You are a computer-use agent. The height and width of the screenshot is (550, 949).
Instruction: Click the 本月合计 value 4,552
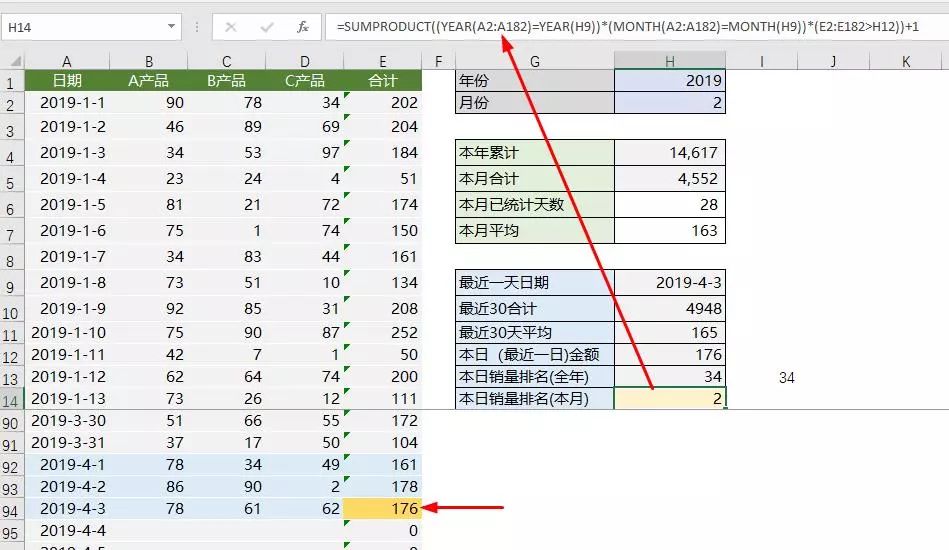669,178
